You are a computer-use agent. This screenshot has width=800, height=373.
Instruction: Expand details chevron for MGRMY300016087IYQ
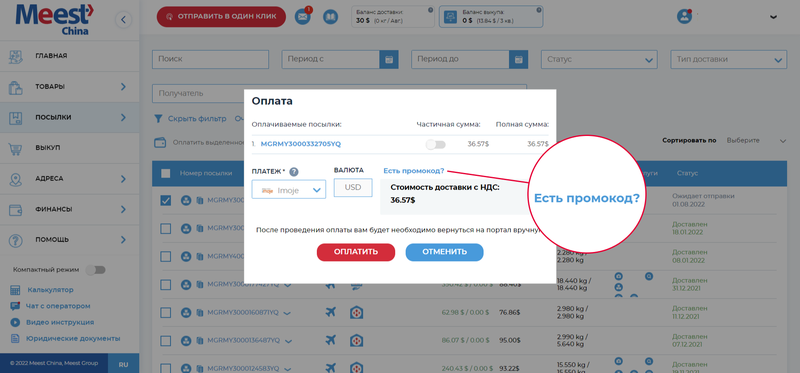(287, 312)
